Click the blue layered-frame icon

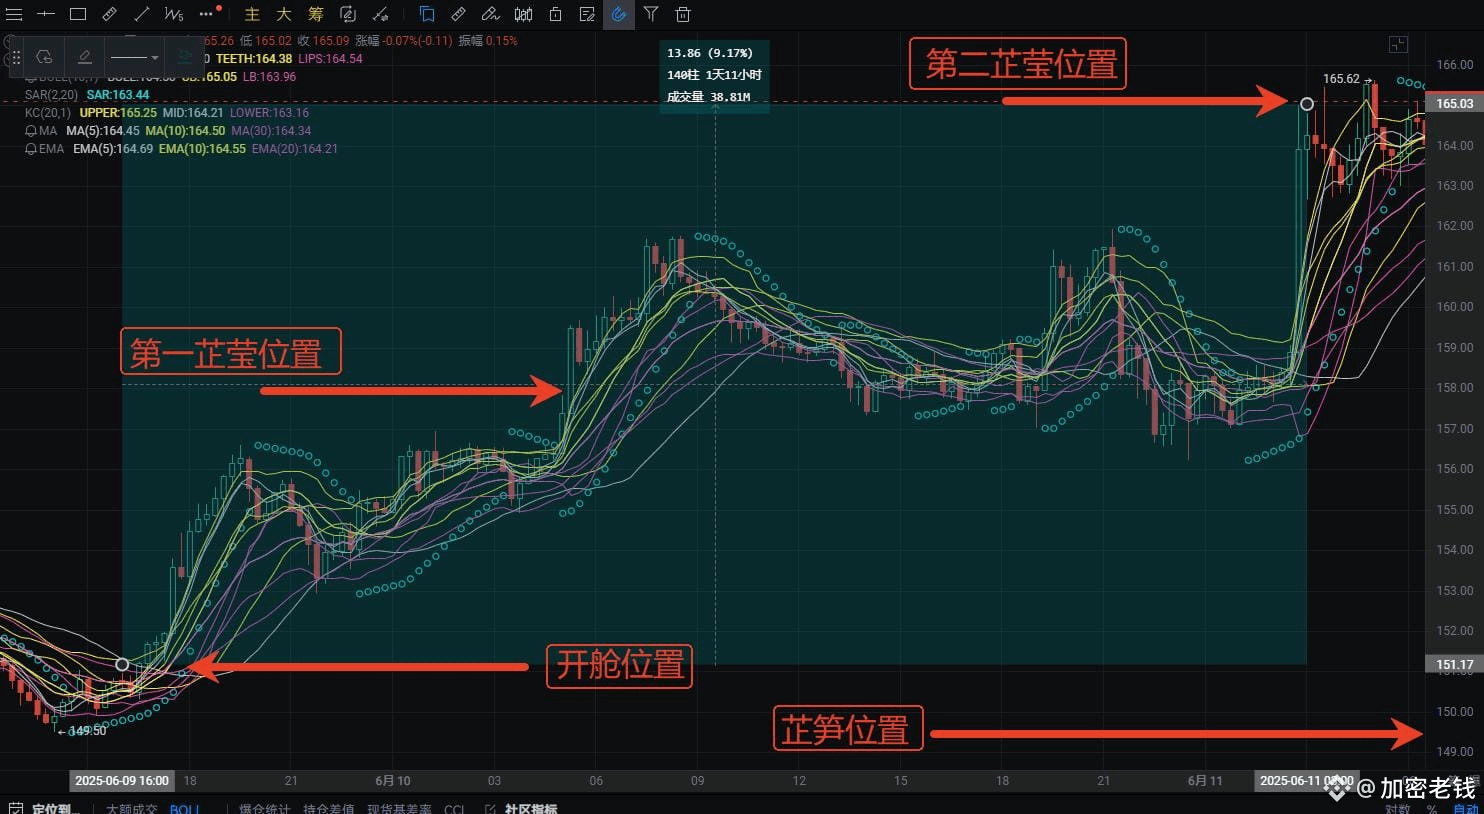click(x=427, y=14)
